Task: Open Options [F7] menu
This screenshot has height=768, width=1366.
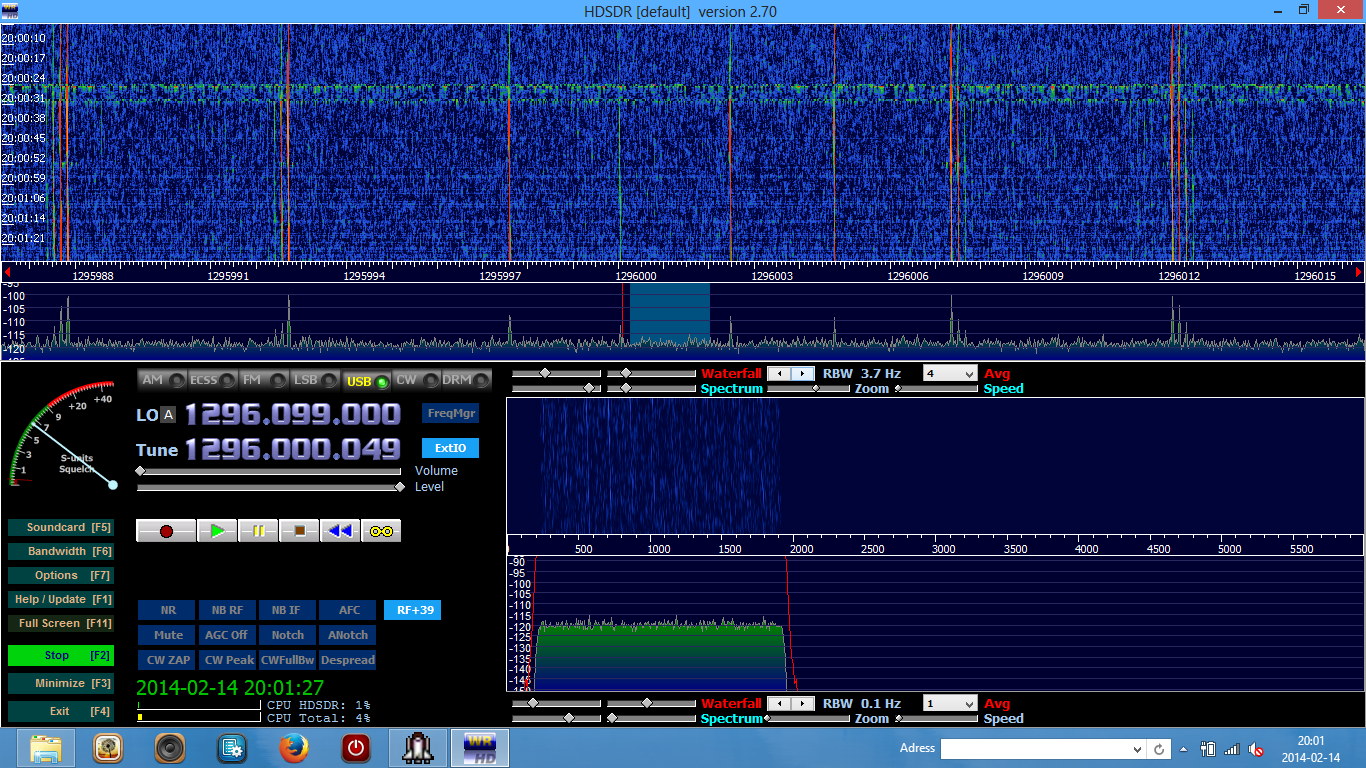Action: [60, 575]
